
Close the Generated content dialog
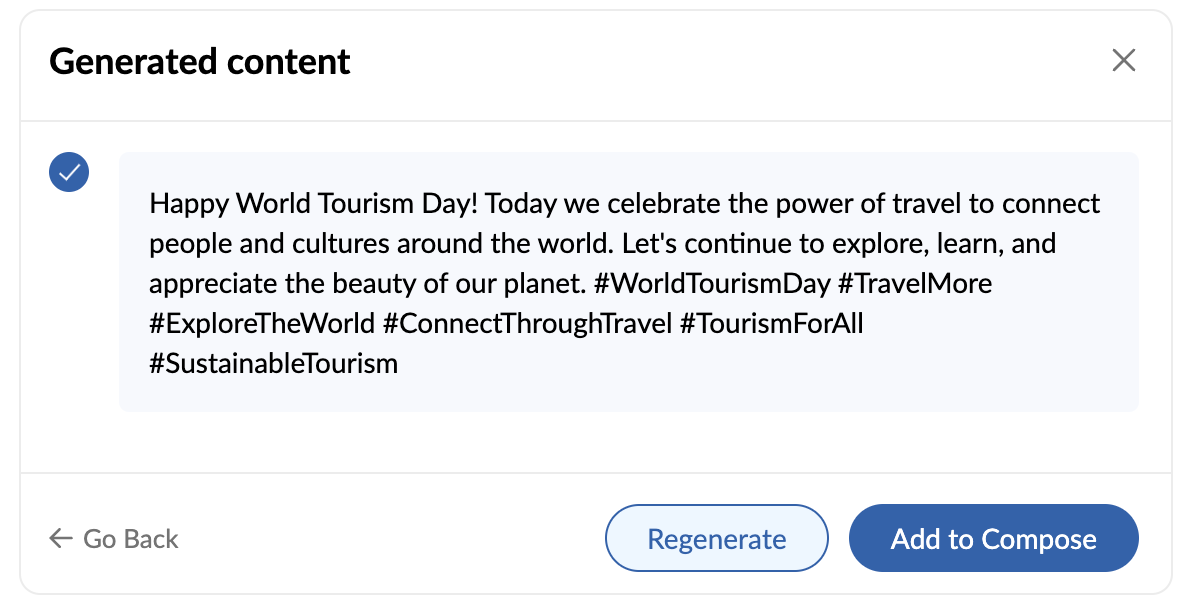coord(1124,61)
